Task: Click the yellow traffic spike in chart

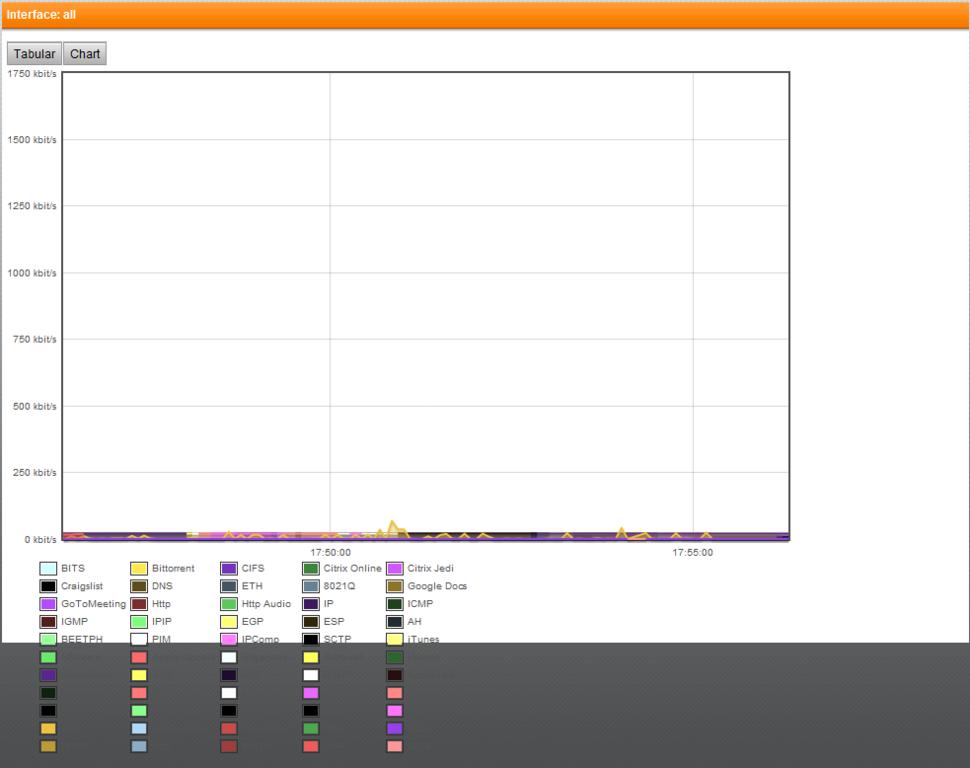Action: [392, 524]
